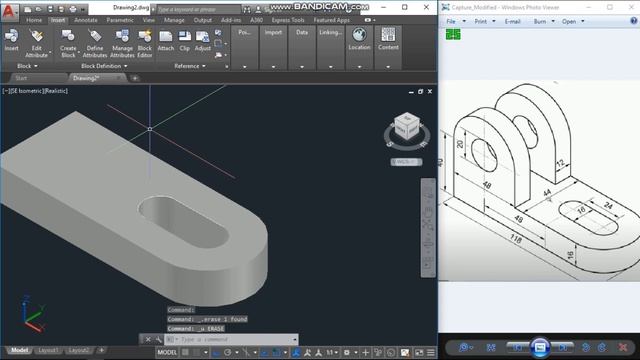This screenshot has height=360, width=640.
Task: Toggle annotation visibility blue icon on status bar
Action: [296, 352]
